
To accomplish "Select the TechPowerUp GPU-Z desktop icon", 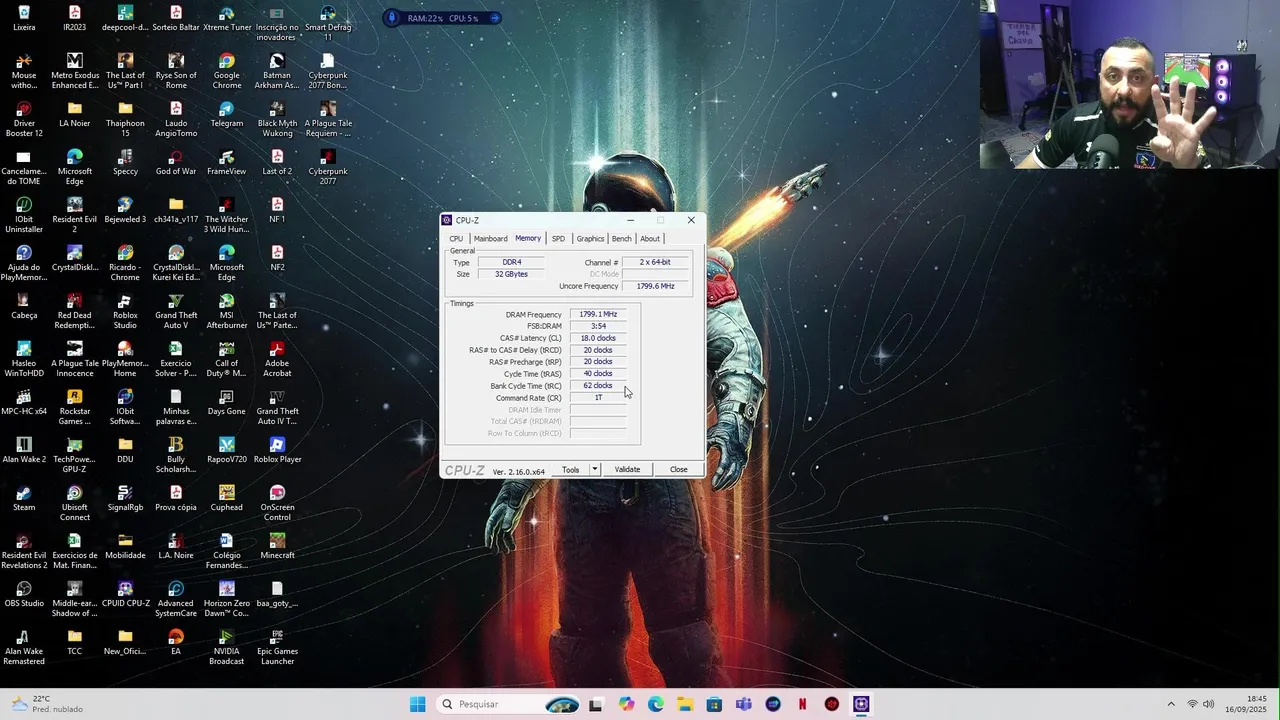I will point(74,456).
